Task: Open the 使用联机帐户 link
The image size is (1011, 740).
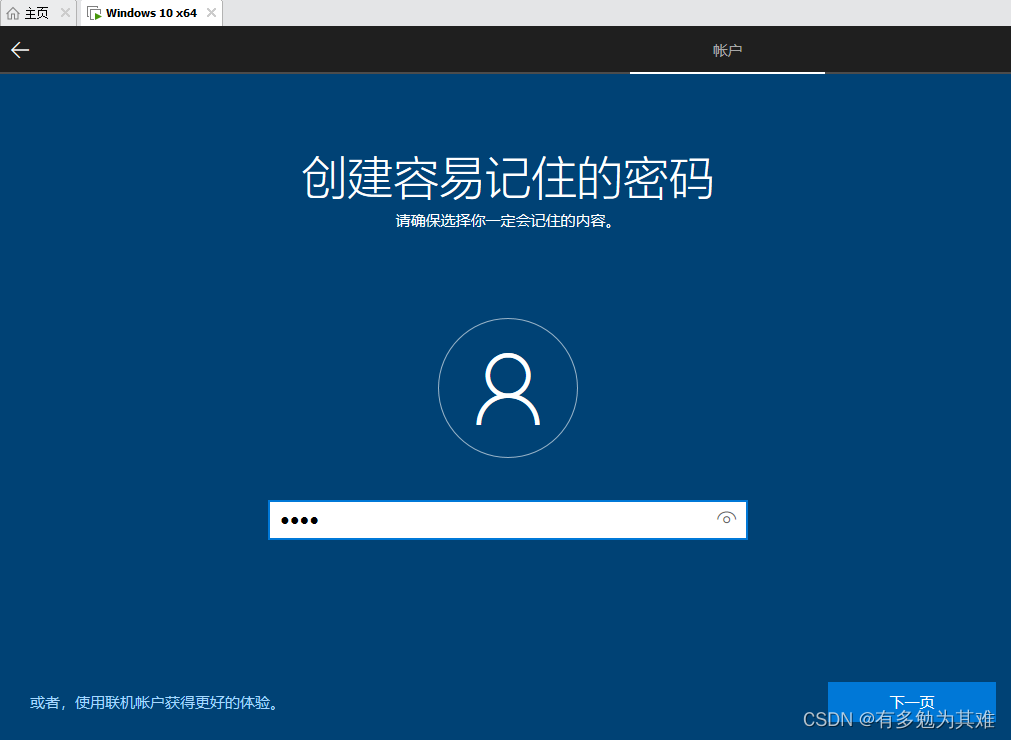Action: (x=155, y=703)
